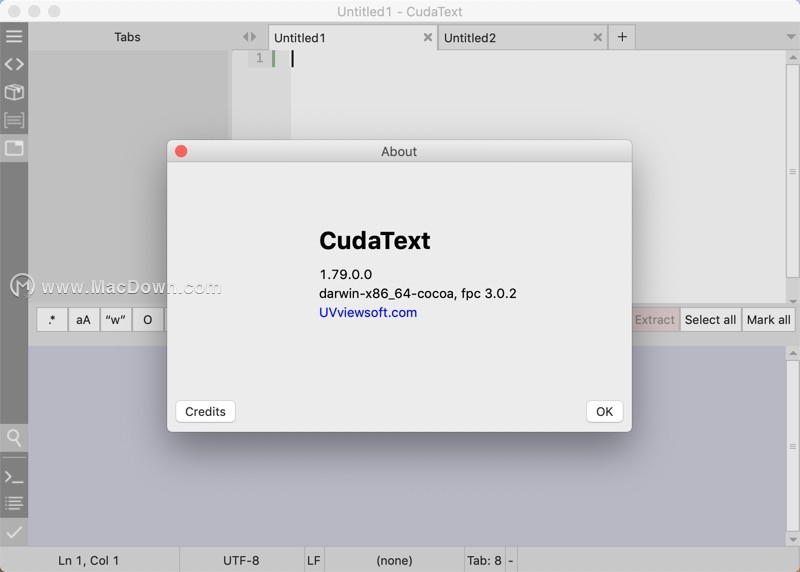Close the About dialog red button
The image size is (800, 572).
point(181,151)
